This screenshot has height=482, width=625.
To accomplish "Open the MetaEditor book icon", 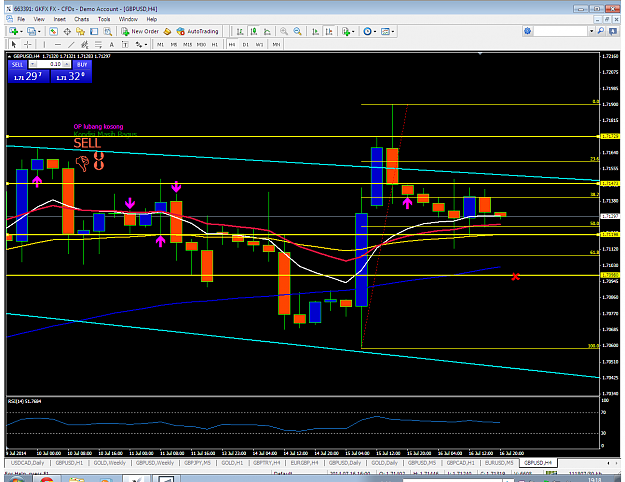I will pyautogui.click(x=167, y=31).
